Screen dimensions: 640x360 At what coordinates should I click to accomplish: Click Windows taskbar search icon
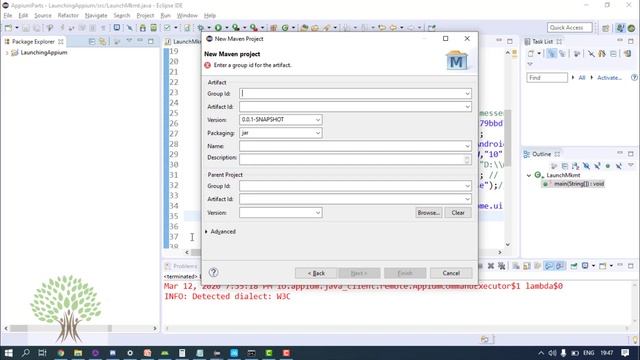25,353
